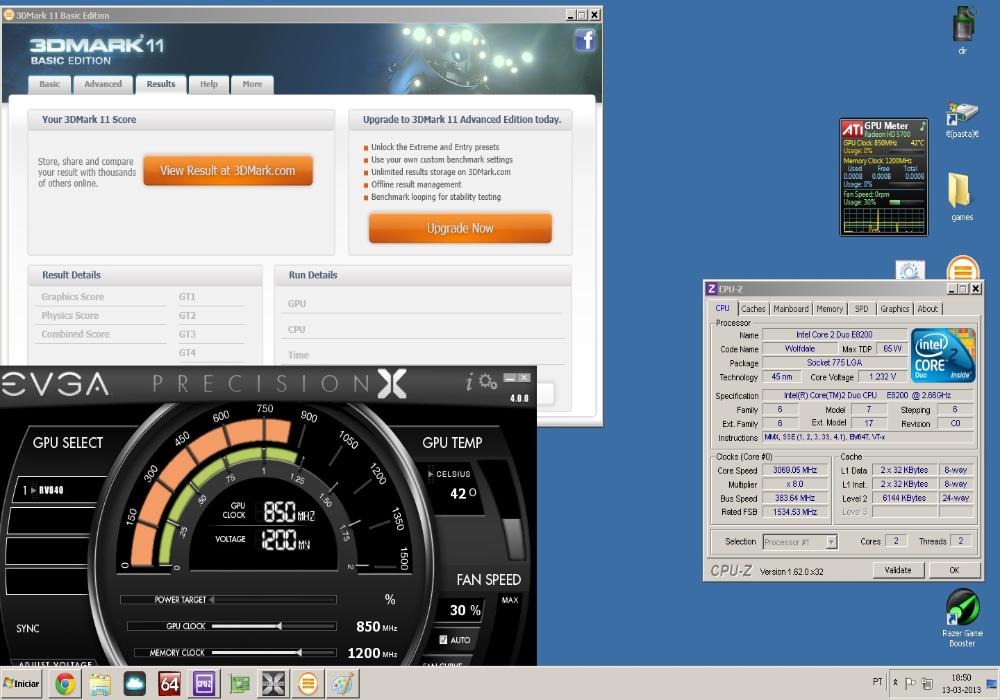Switch to the Basic tab in 3DMark

pos(49,84)
